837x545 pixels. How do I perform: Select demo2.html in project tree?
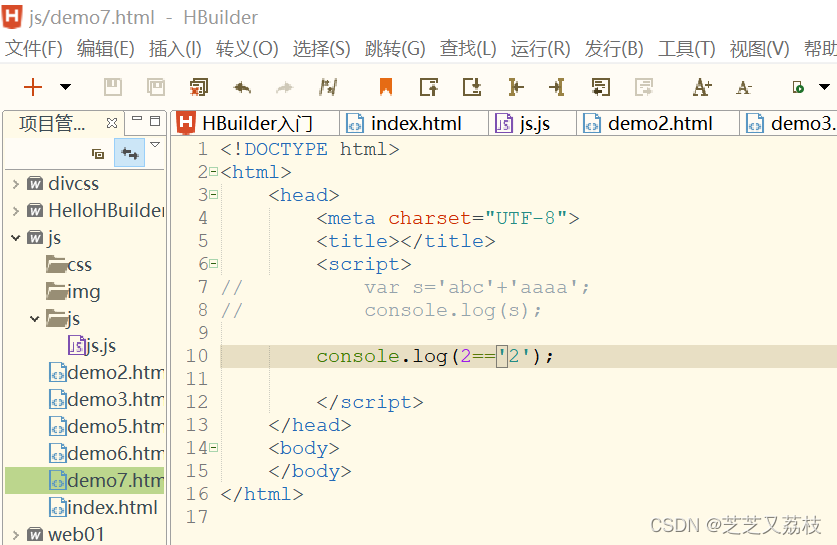point(106,373)
